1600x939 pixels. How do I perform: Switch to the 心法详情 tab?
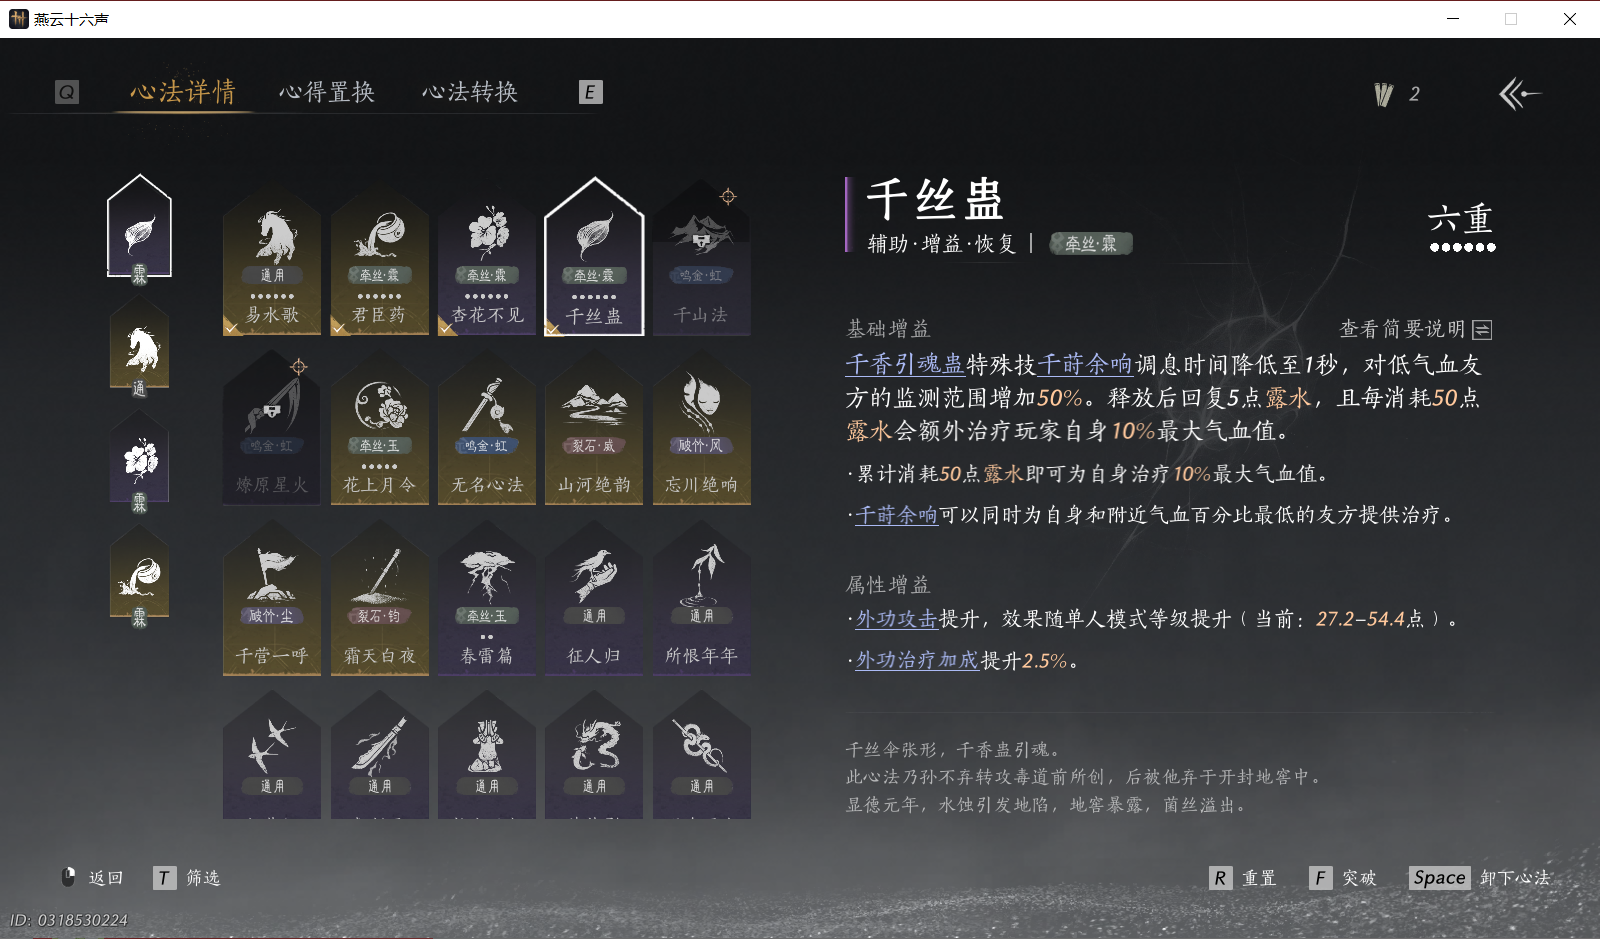point(183,92)
